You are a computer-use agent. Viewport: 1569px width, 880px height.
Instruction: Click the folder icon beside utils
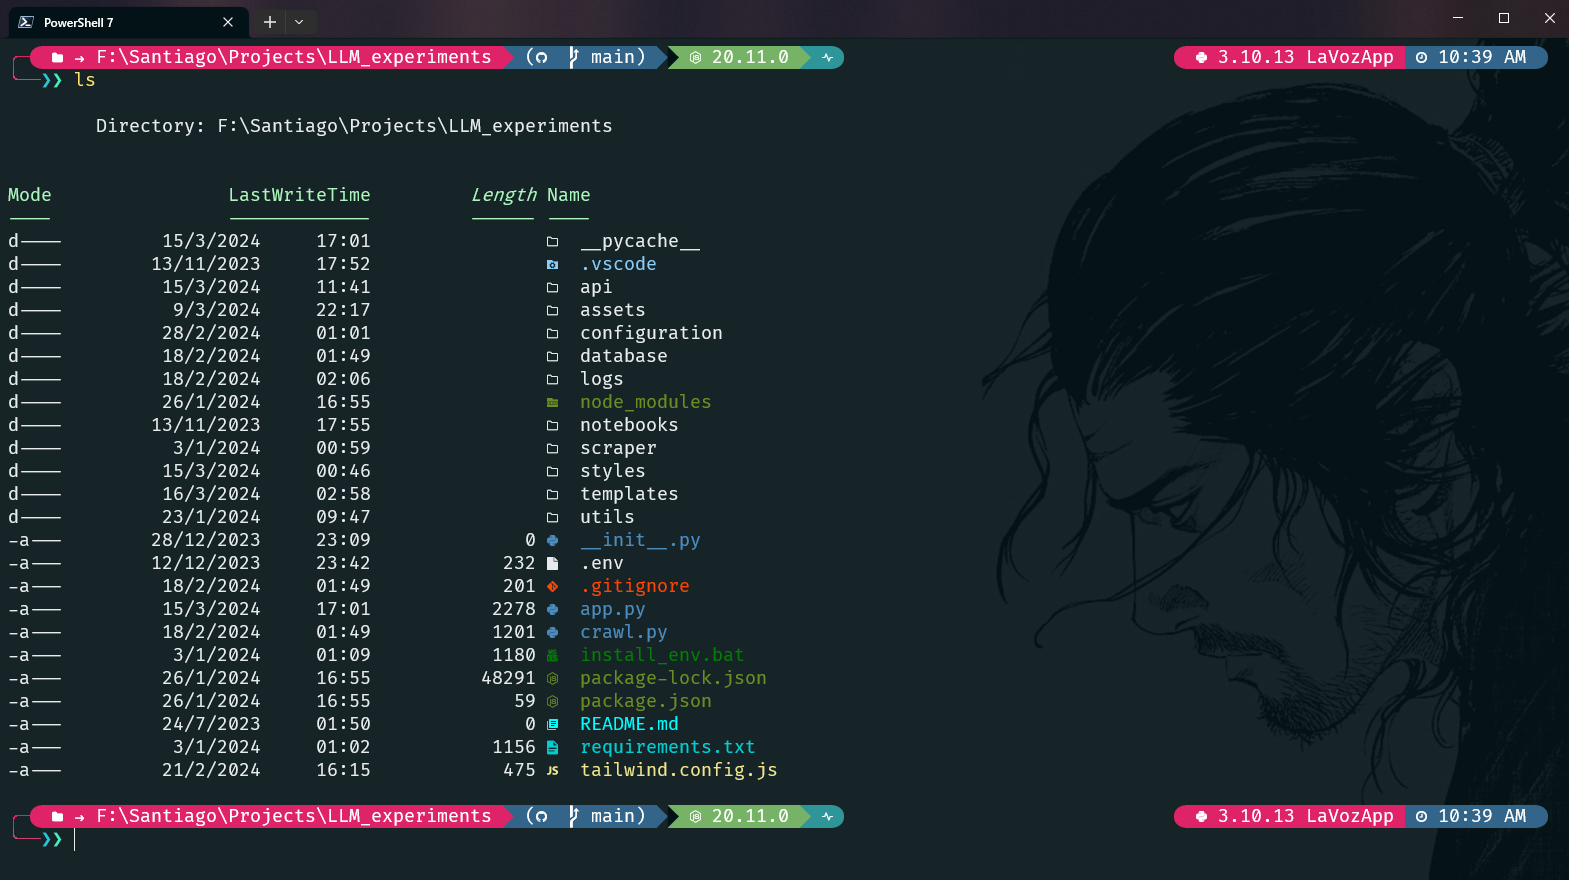pyautogui.click(x=552, y=517)
